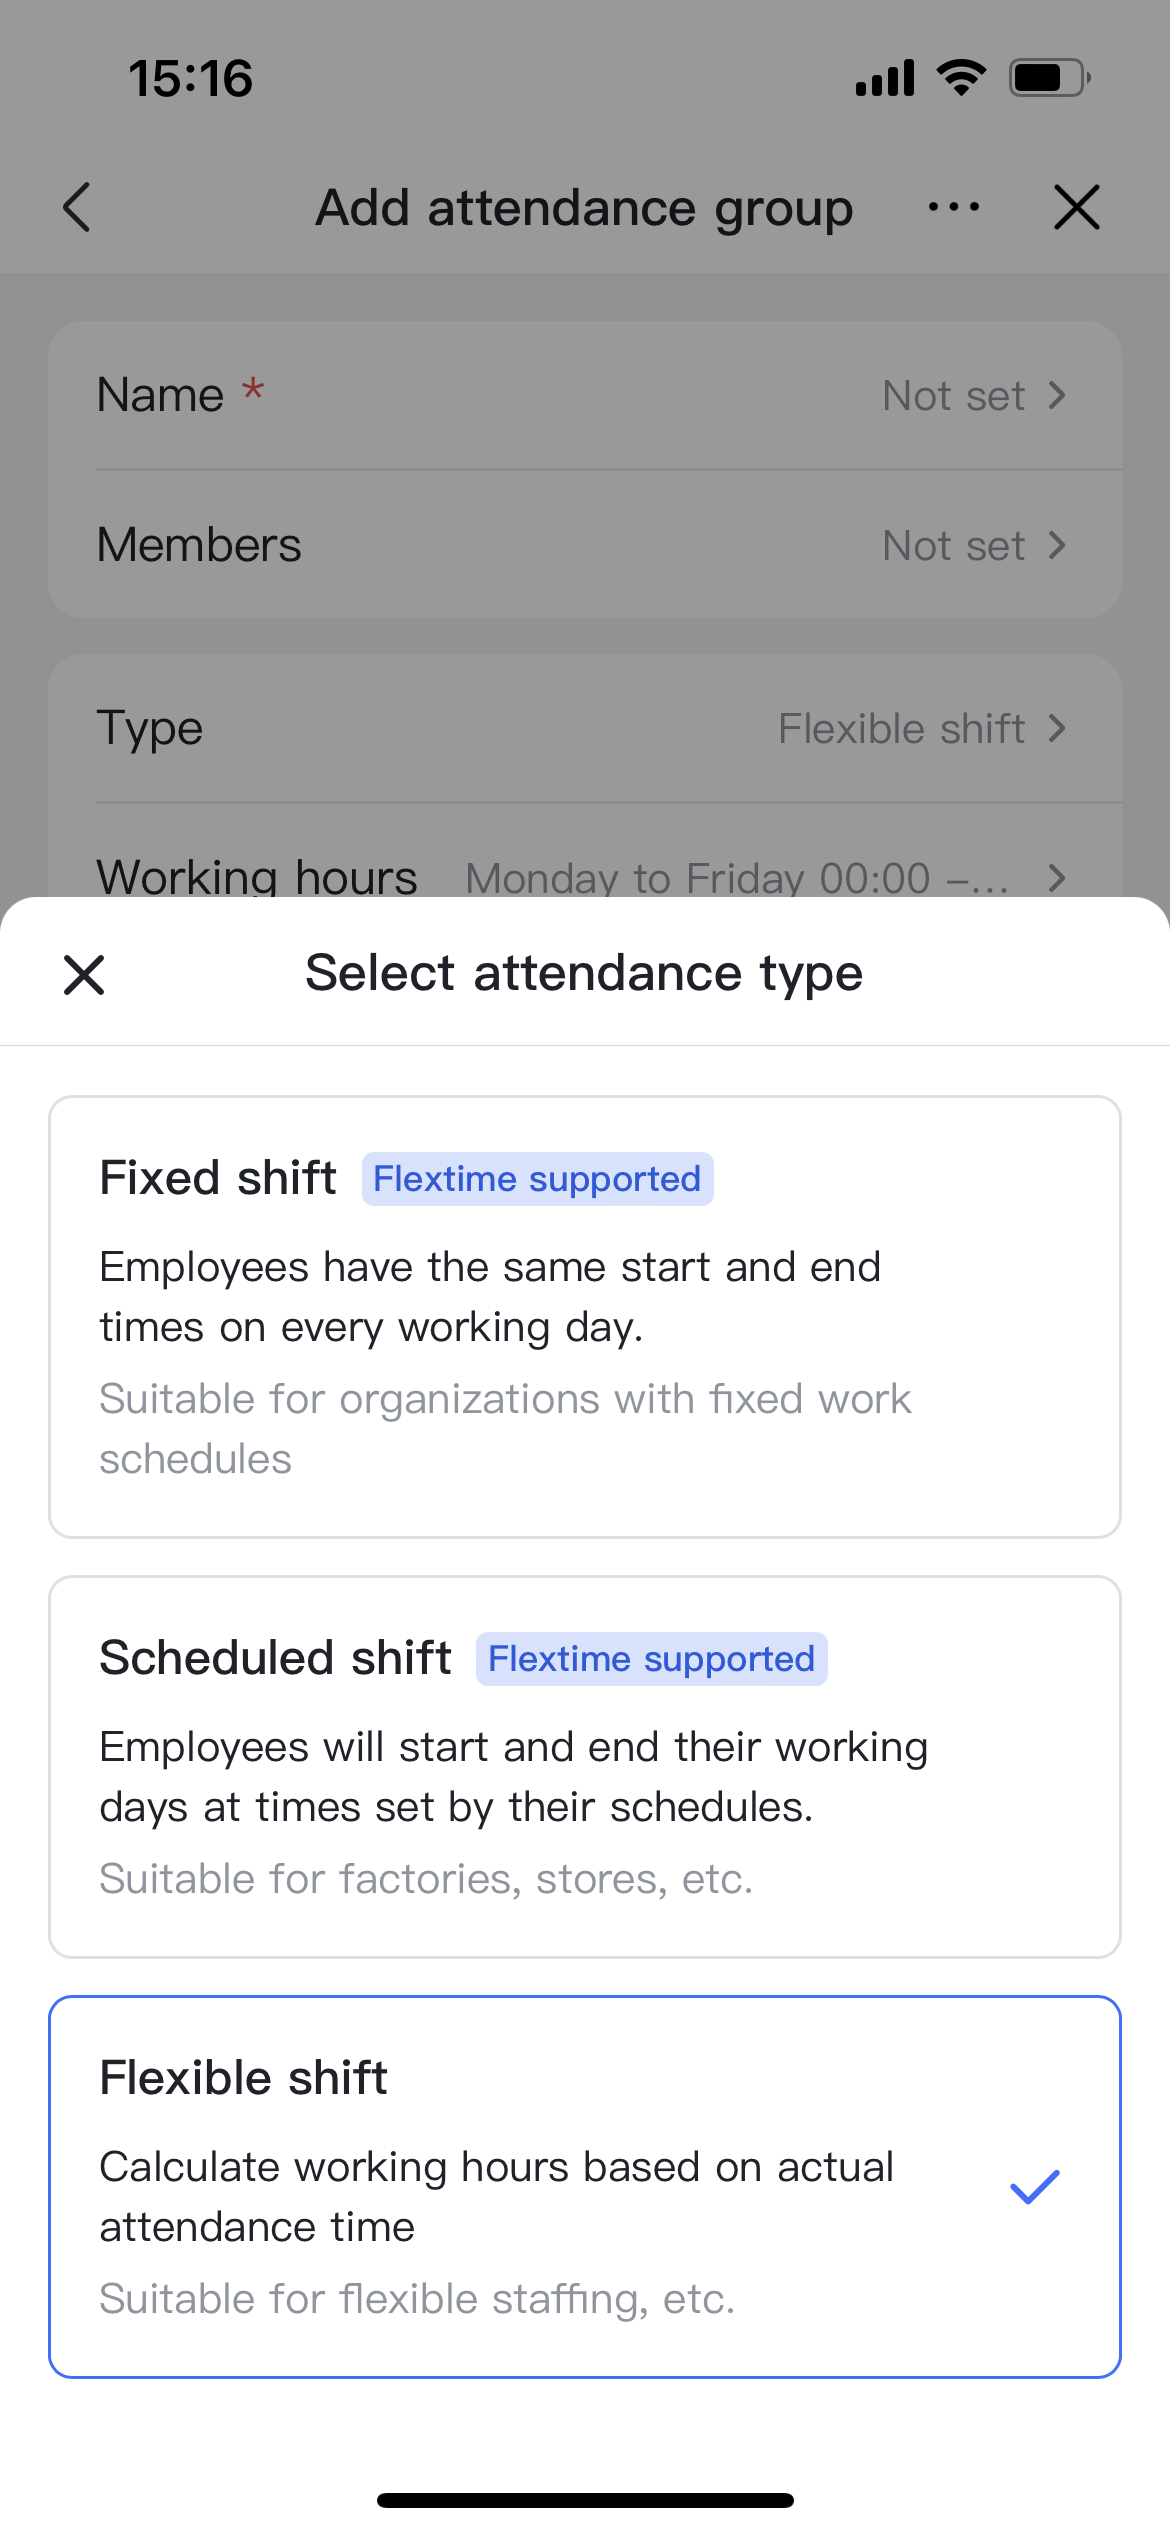
Task: Open the Name field chevron
Action: (1057, 396)
